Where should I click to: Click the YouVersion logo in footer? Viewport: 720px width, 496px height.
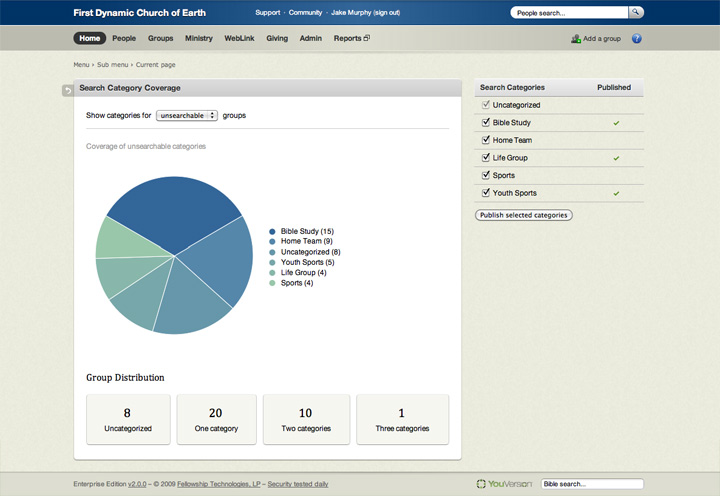(x=504, y=484)
